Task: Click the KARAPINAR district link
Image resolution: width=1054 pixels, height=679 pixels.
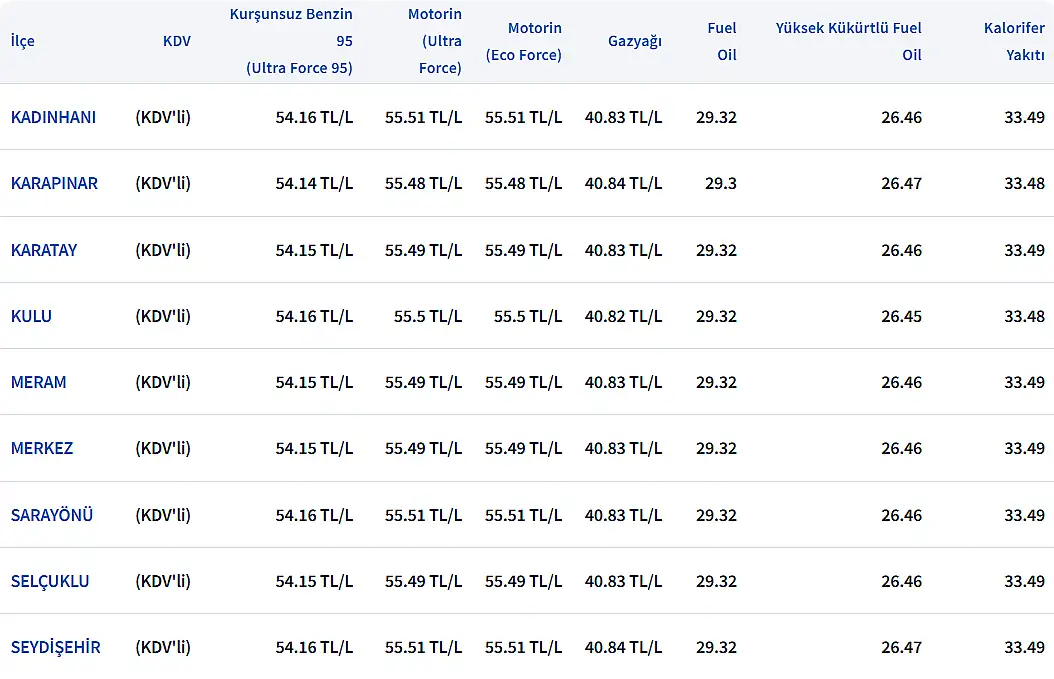Action: (54, 183)
